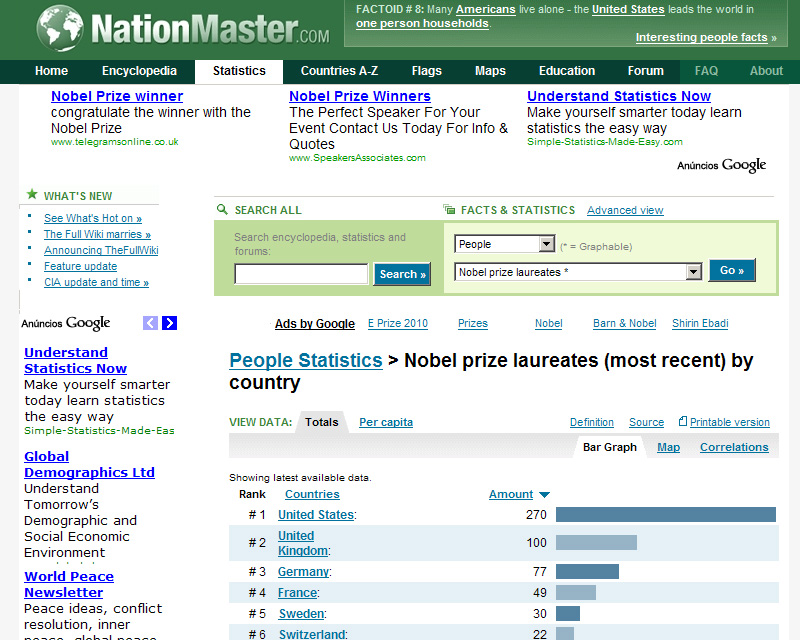
Task: Click the Facts & Statistics icon
Action: coord(449,209)
